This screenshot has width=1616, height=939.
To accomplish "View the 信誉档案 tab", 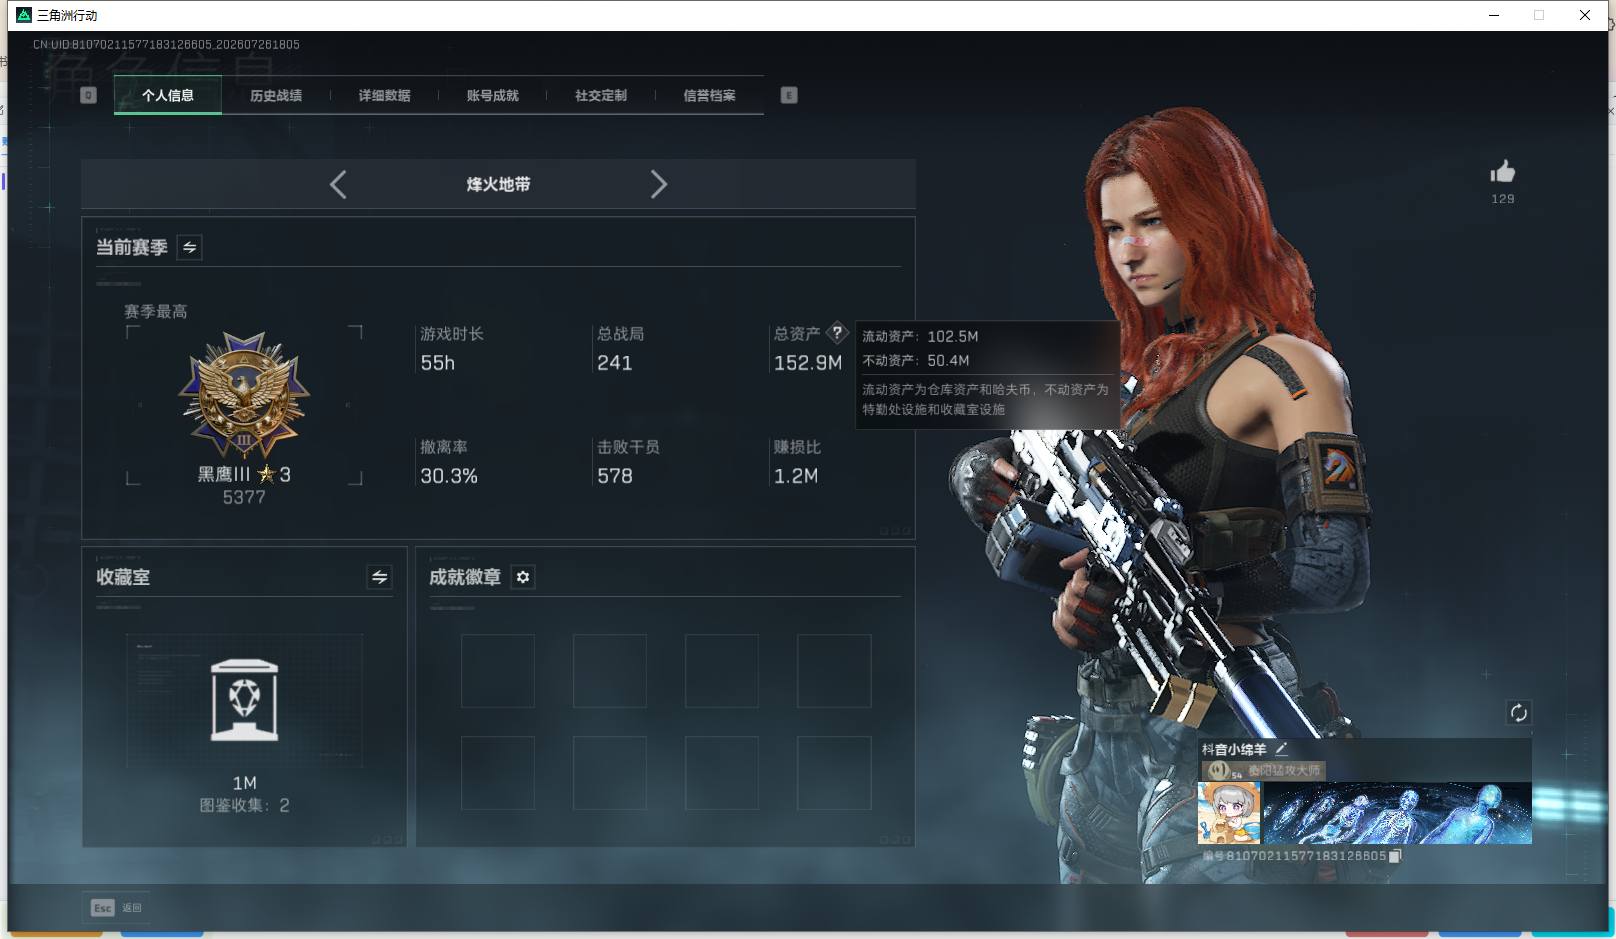I will pos(709,96).
